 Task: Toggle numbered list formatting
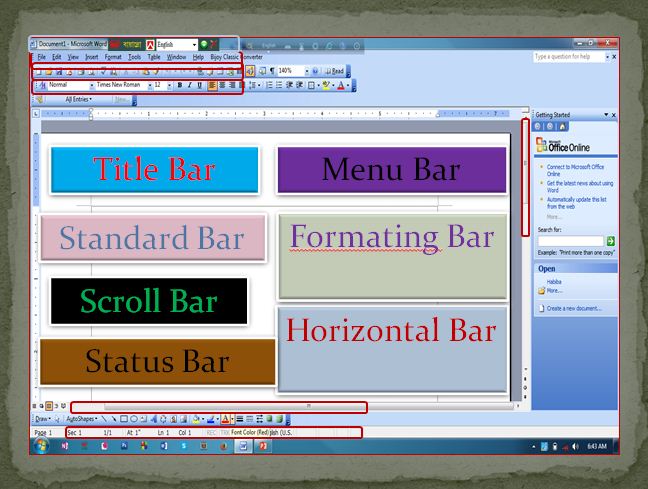pos(269,85)
